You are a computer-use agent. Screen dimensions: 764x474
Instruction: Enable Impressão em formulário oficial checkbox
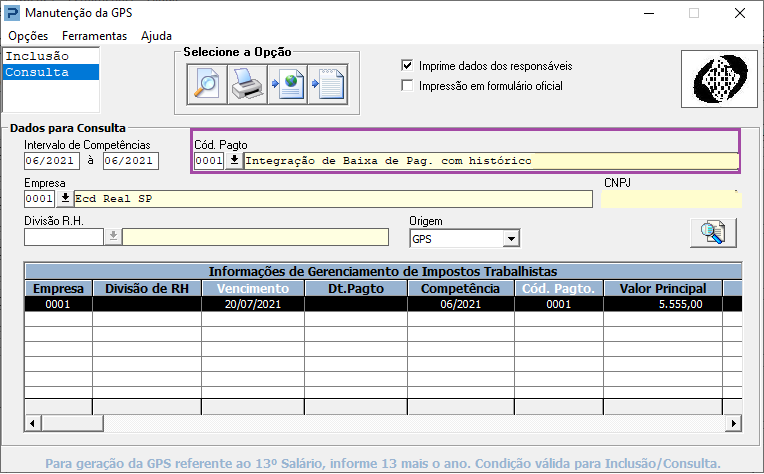click(407, 85)
